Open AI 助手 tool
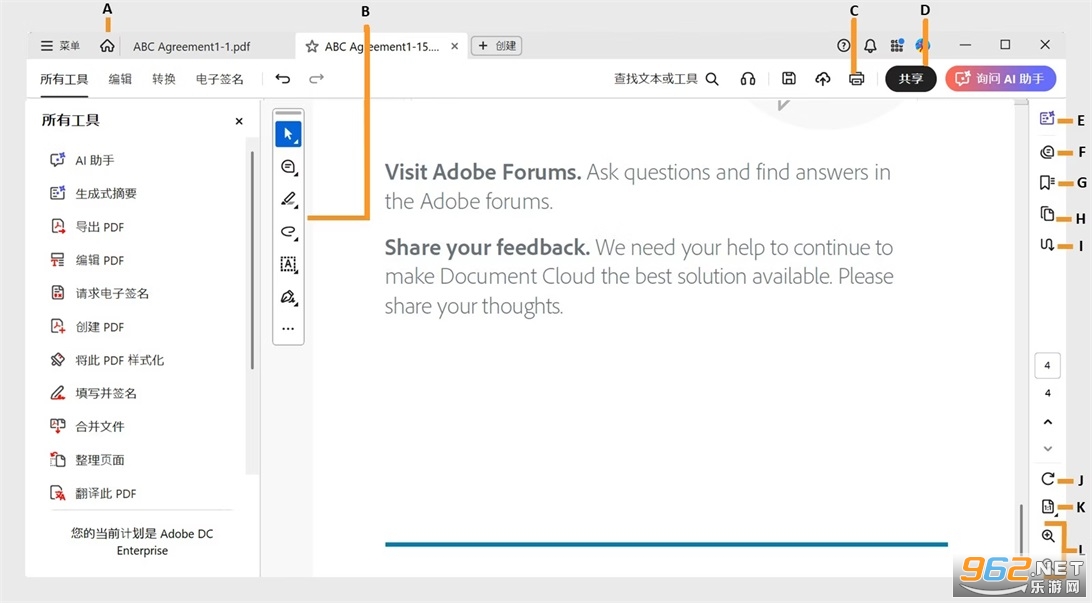 point(82,160)
